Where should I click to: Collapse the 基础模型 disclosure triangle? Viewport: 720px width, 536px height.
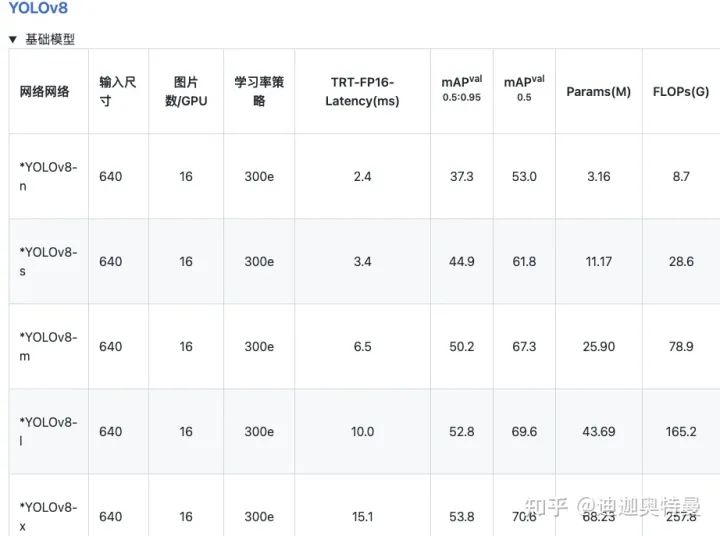13,39
